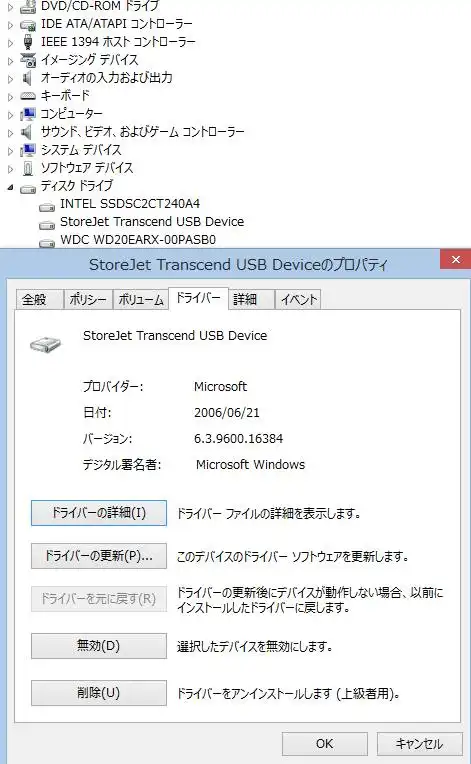Close the StoreJet properties dialog
Image resolution: width=471 pixels, height=764 pixels.
455,259
